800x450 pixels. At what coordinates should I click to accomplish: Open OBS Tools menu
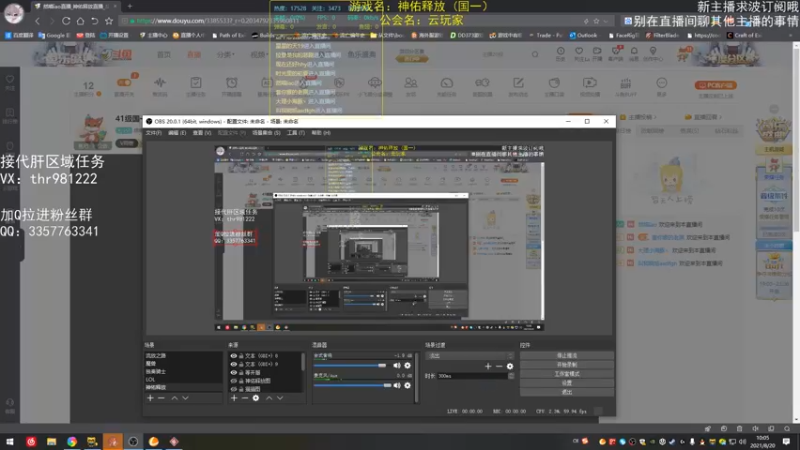click(x=295, y=133)
